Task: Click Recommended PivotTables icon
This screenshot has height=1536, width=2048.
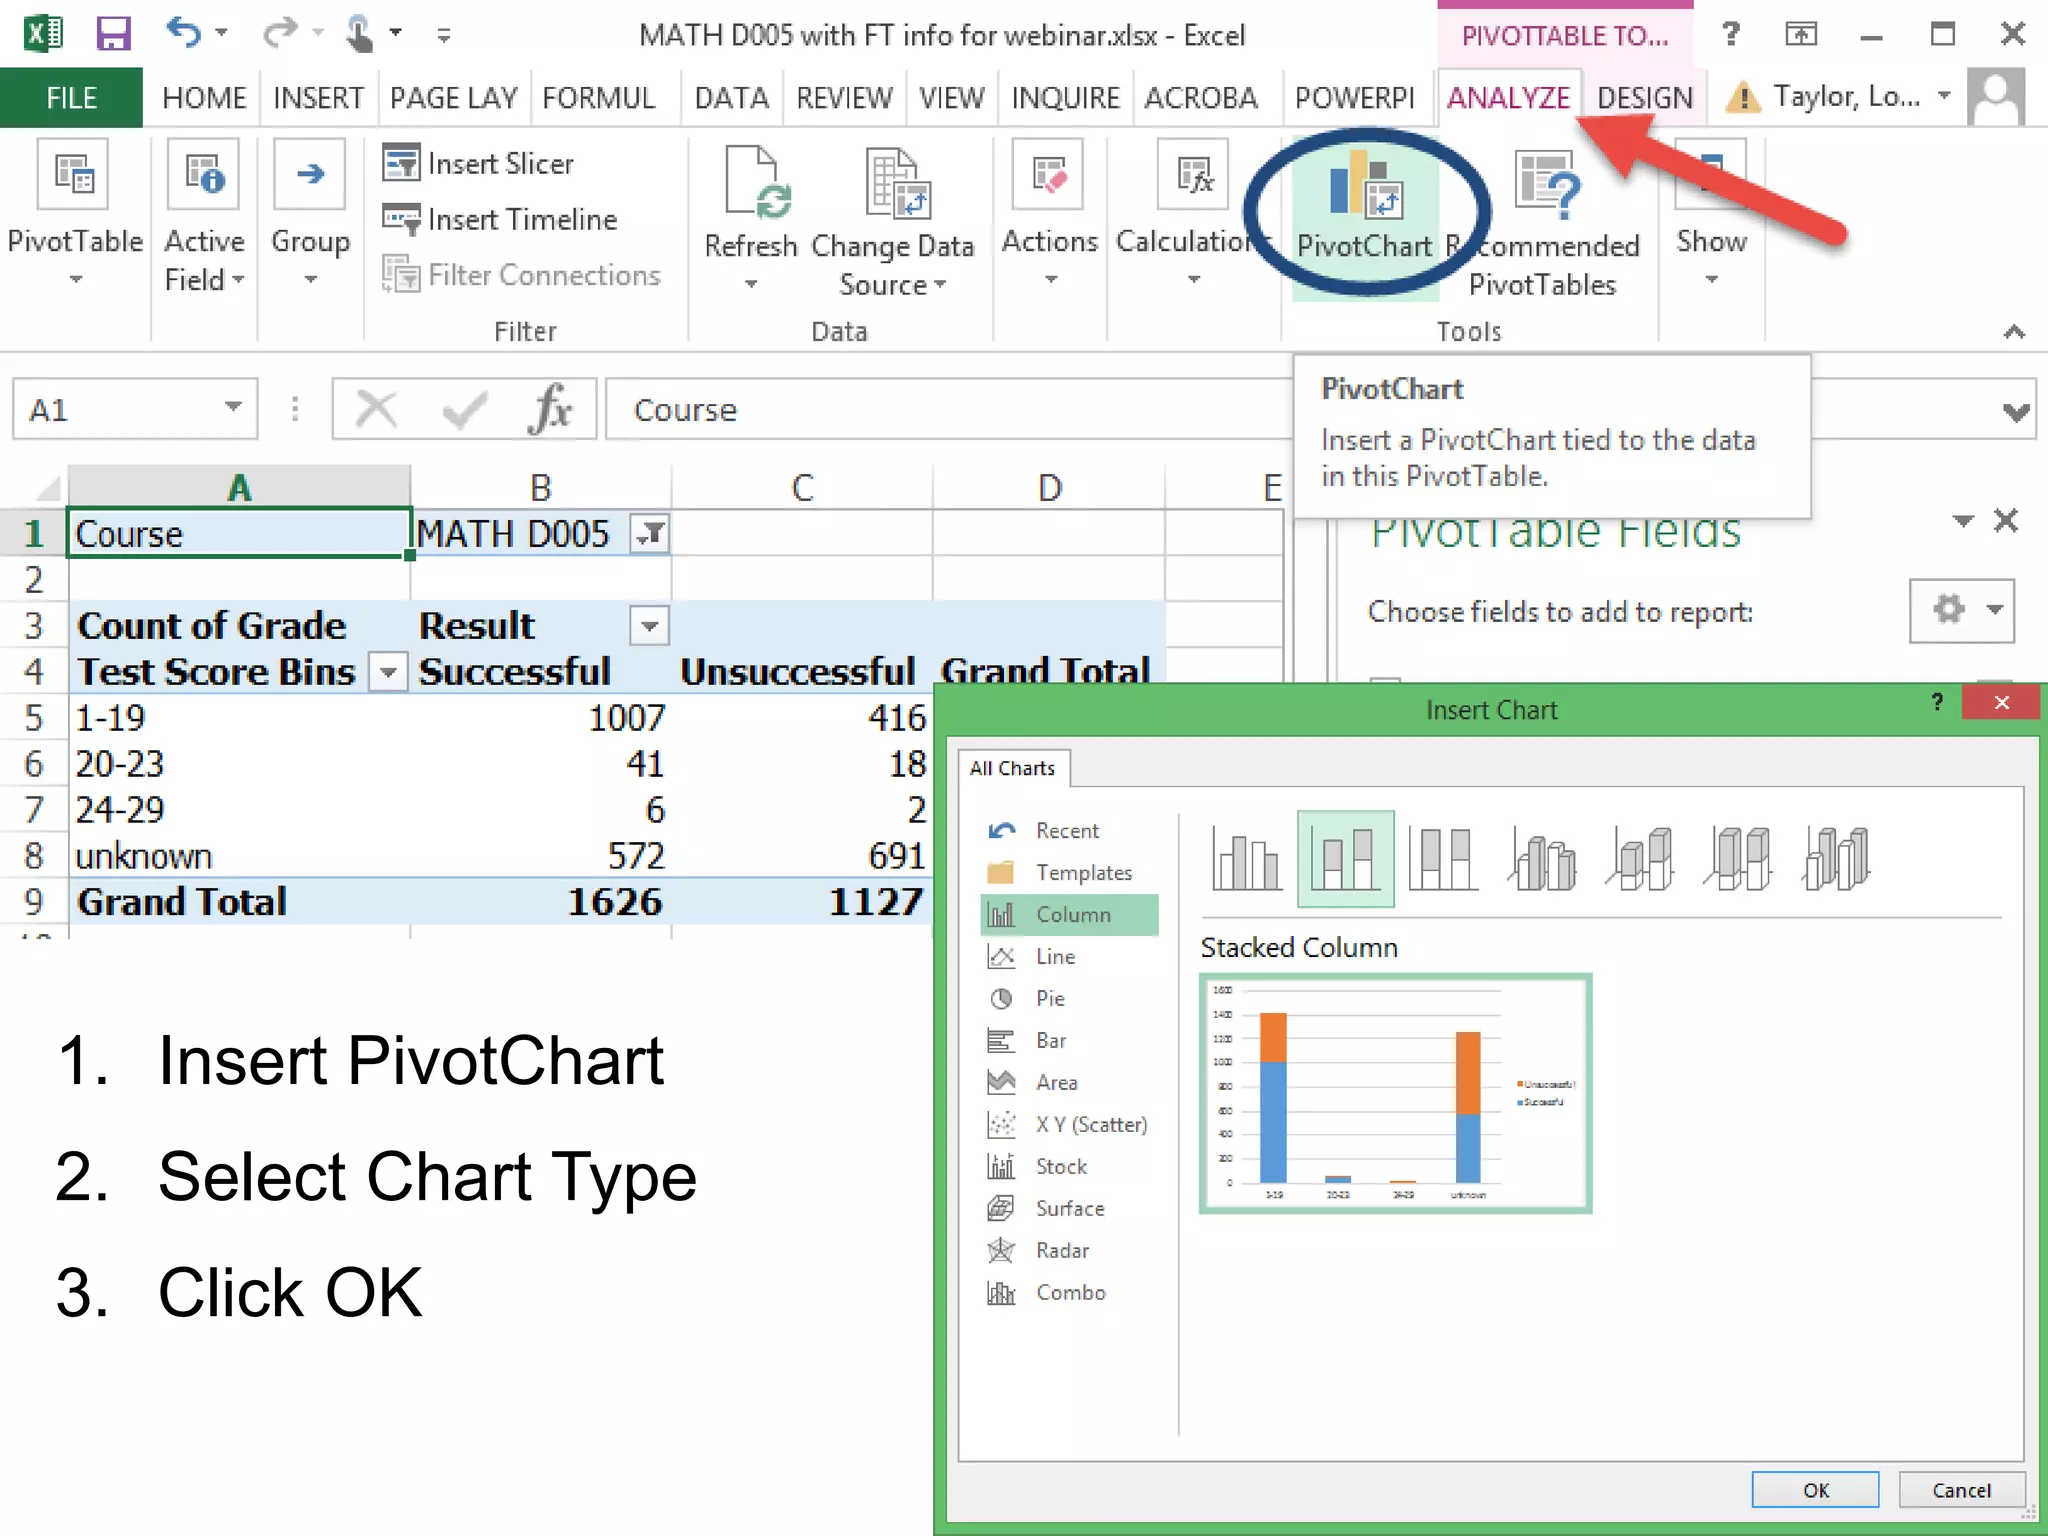Action: (x=1547, y=182)
